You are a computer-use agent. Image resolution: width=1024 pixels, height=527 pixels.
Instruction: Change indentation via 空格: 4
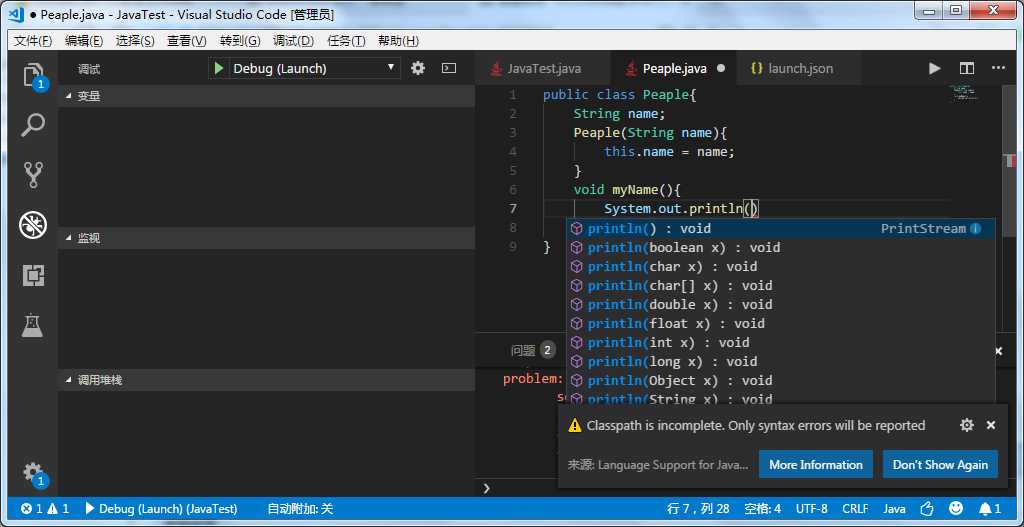(x=762, y=508)
